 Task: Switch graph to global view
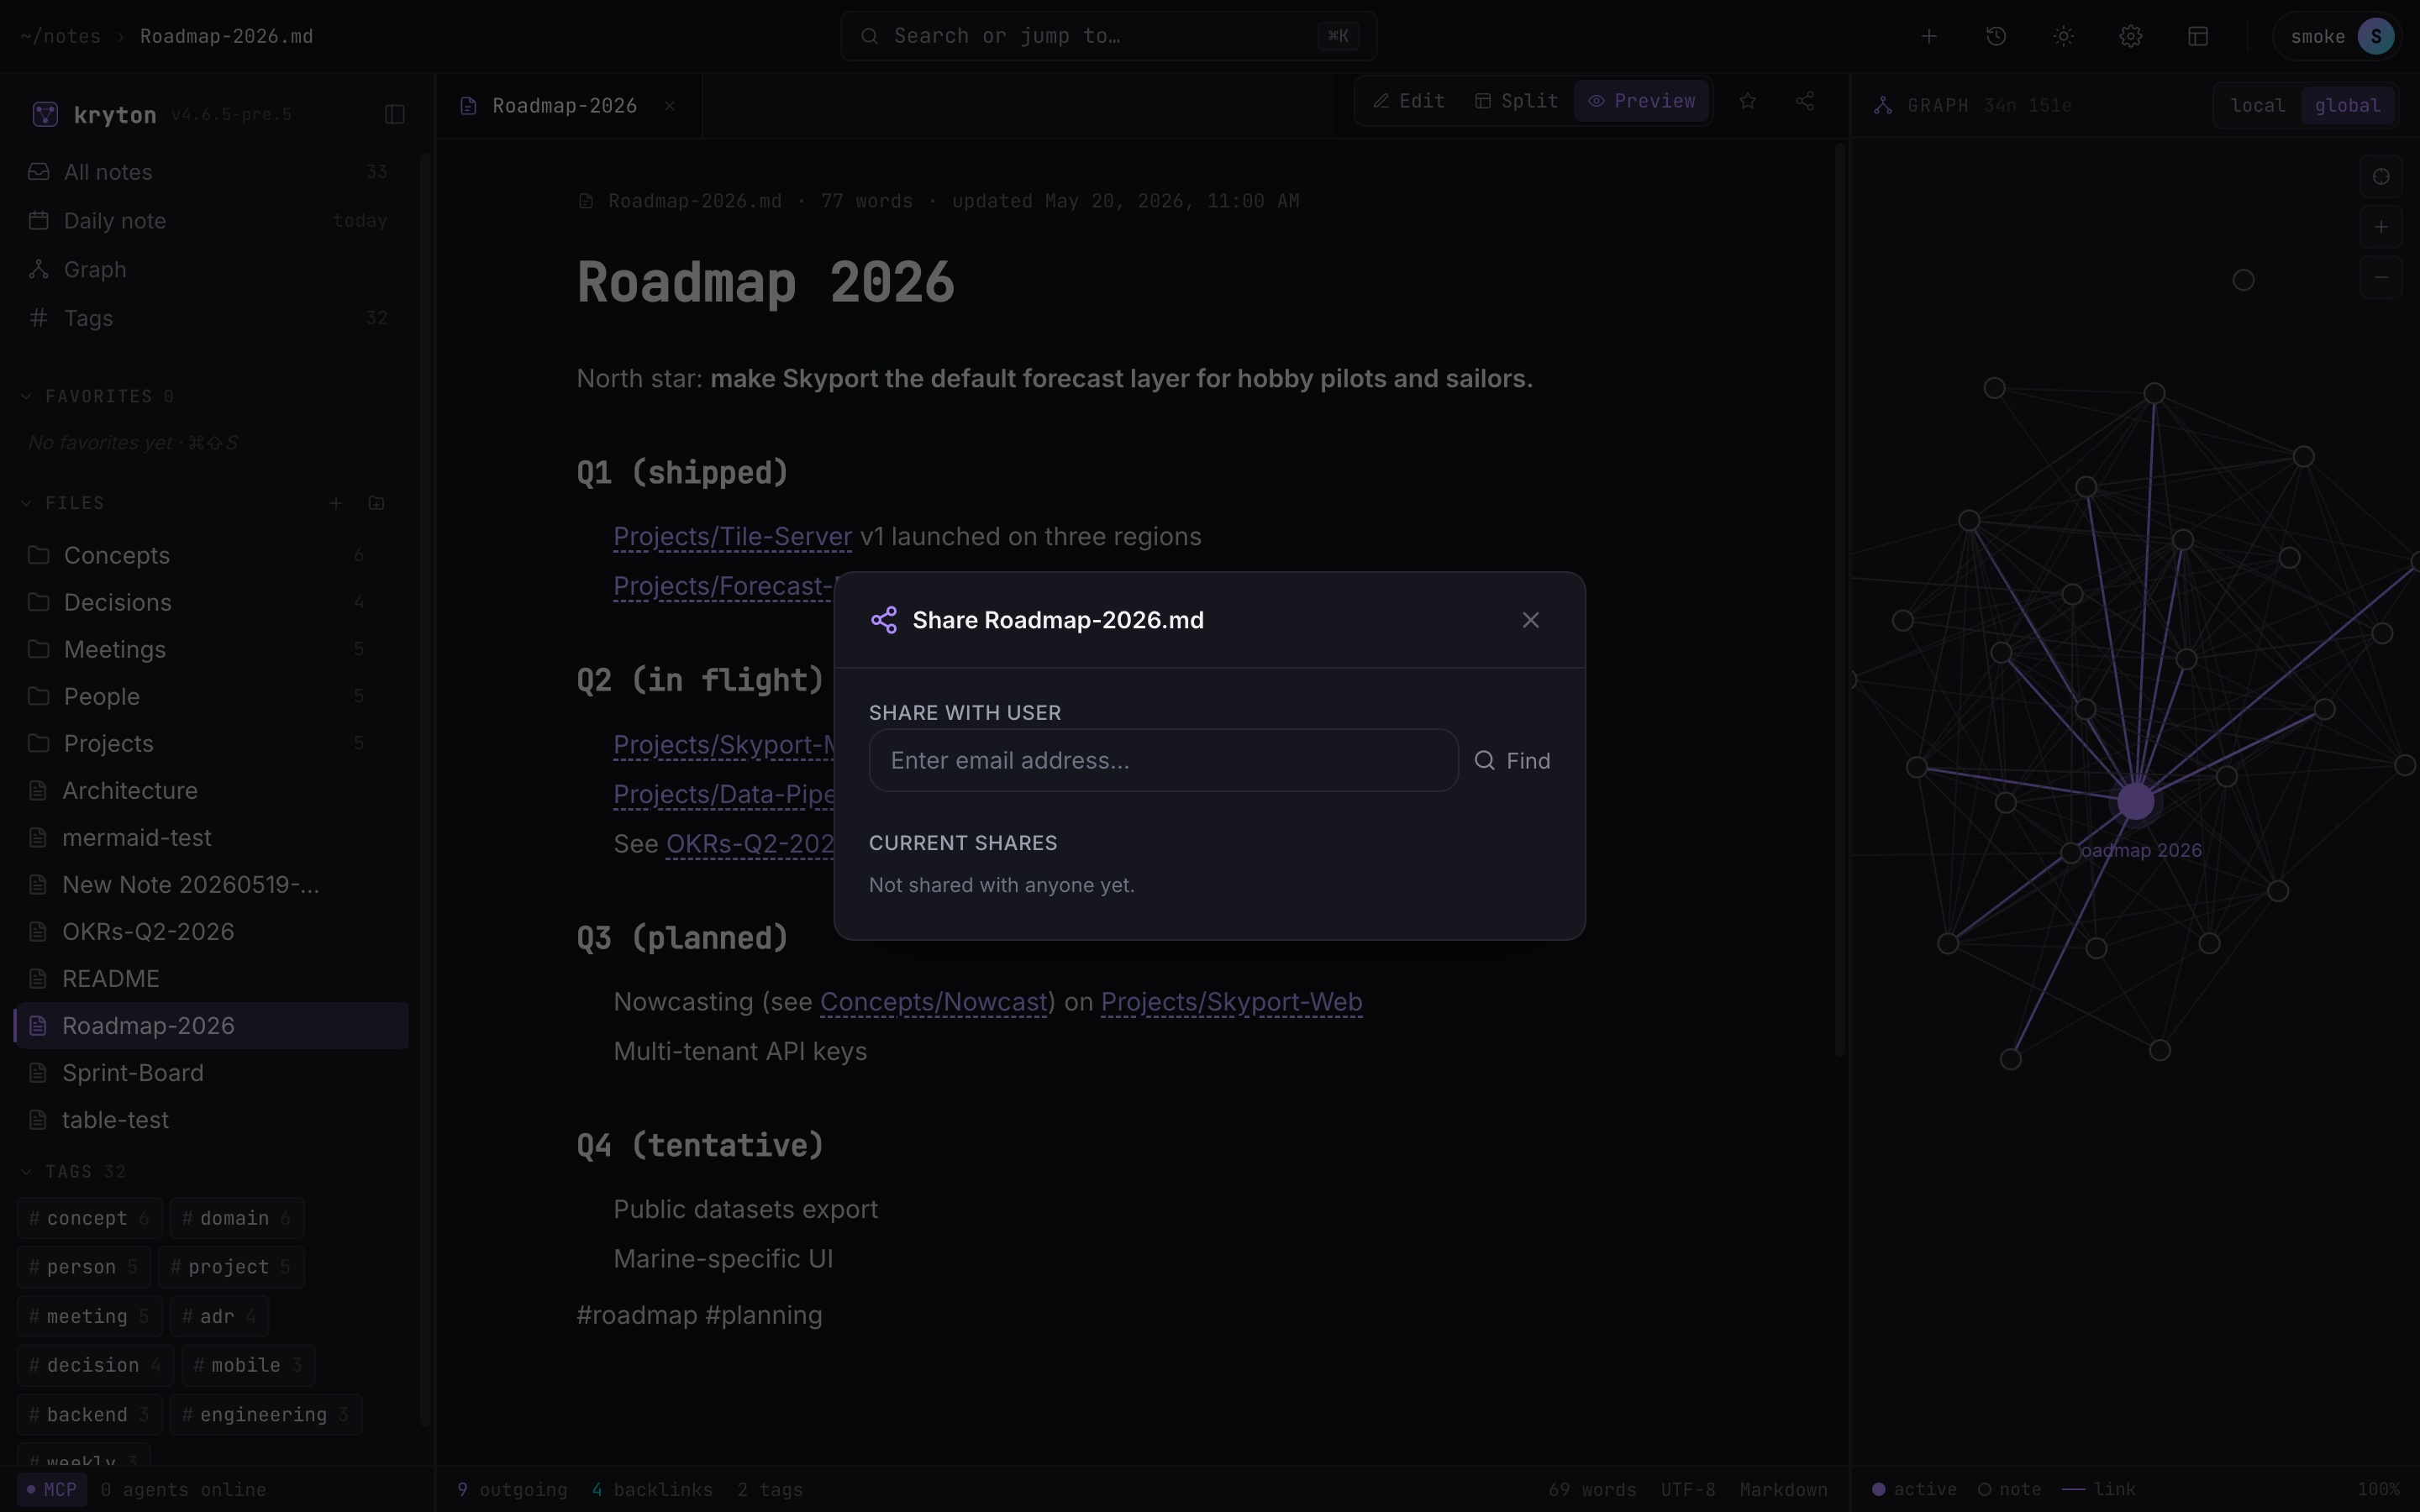(2347, 106)
